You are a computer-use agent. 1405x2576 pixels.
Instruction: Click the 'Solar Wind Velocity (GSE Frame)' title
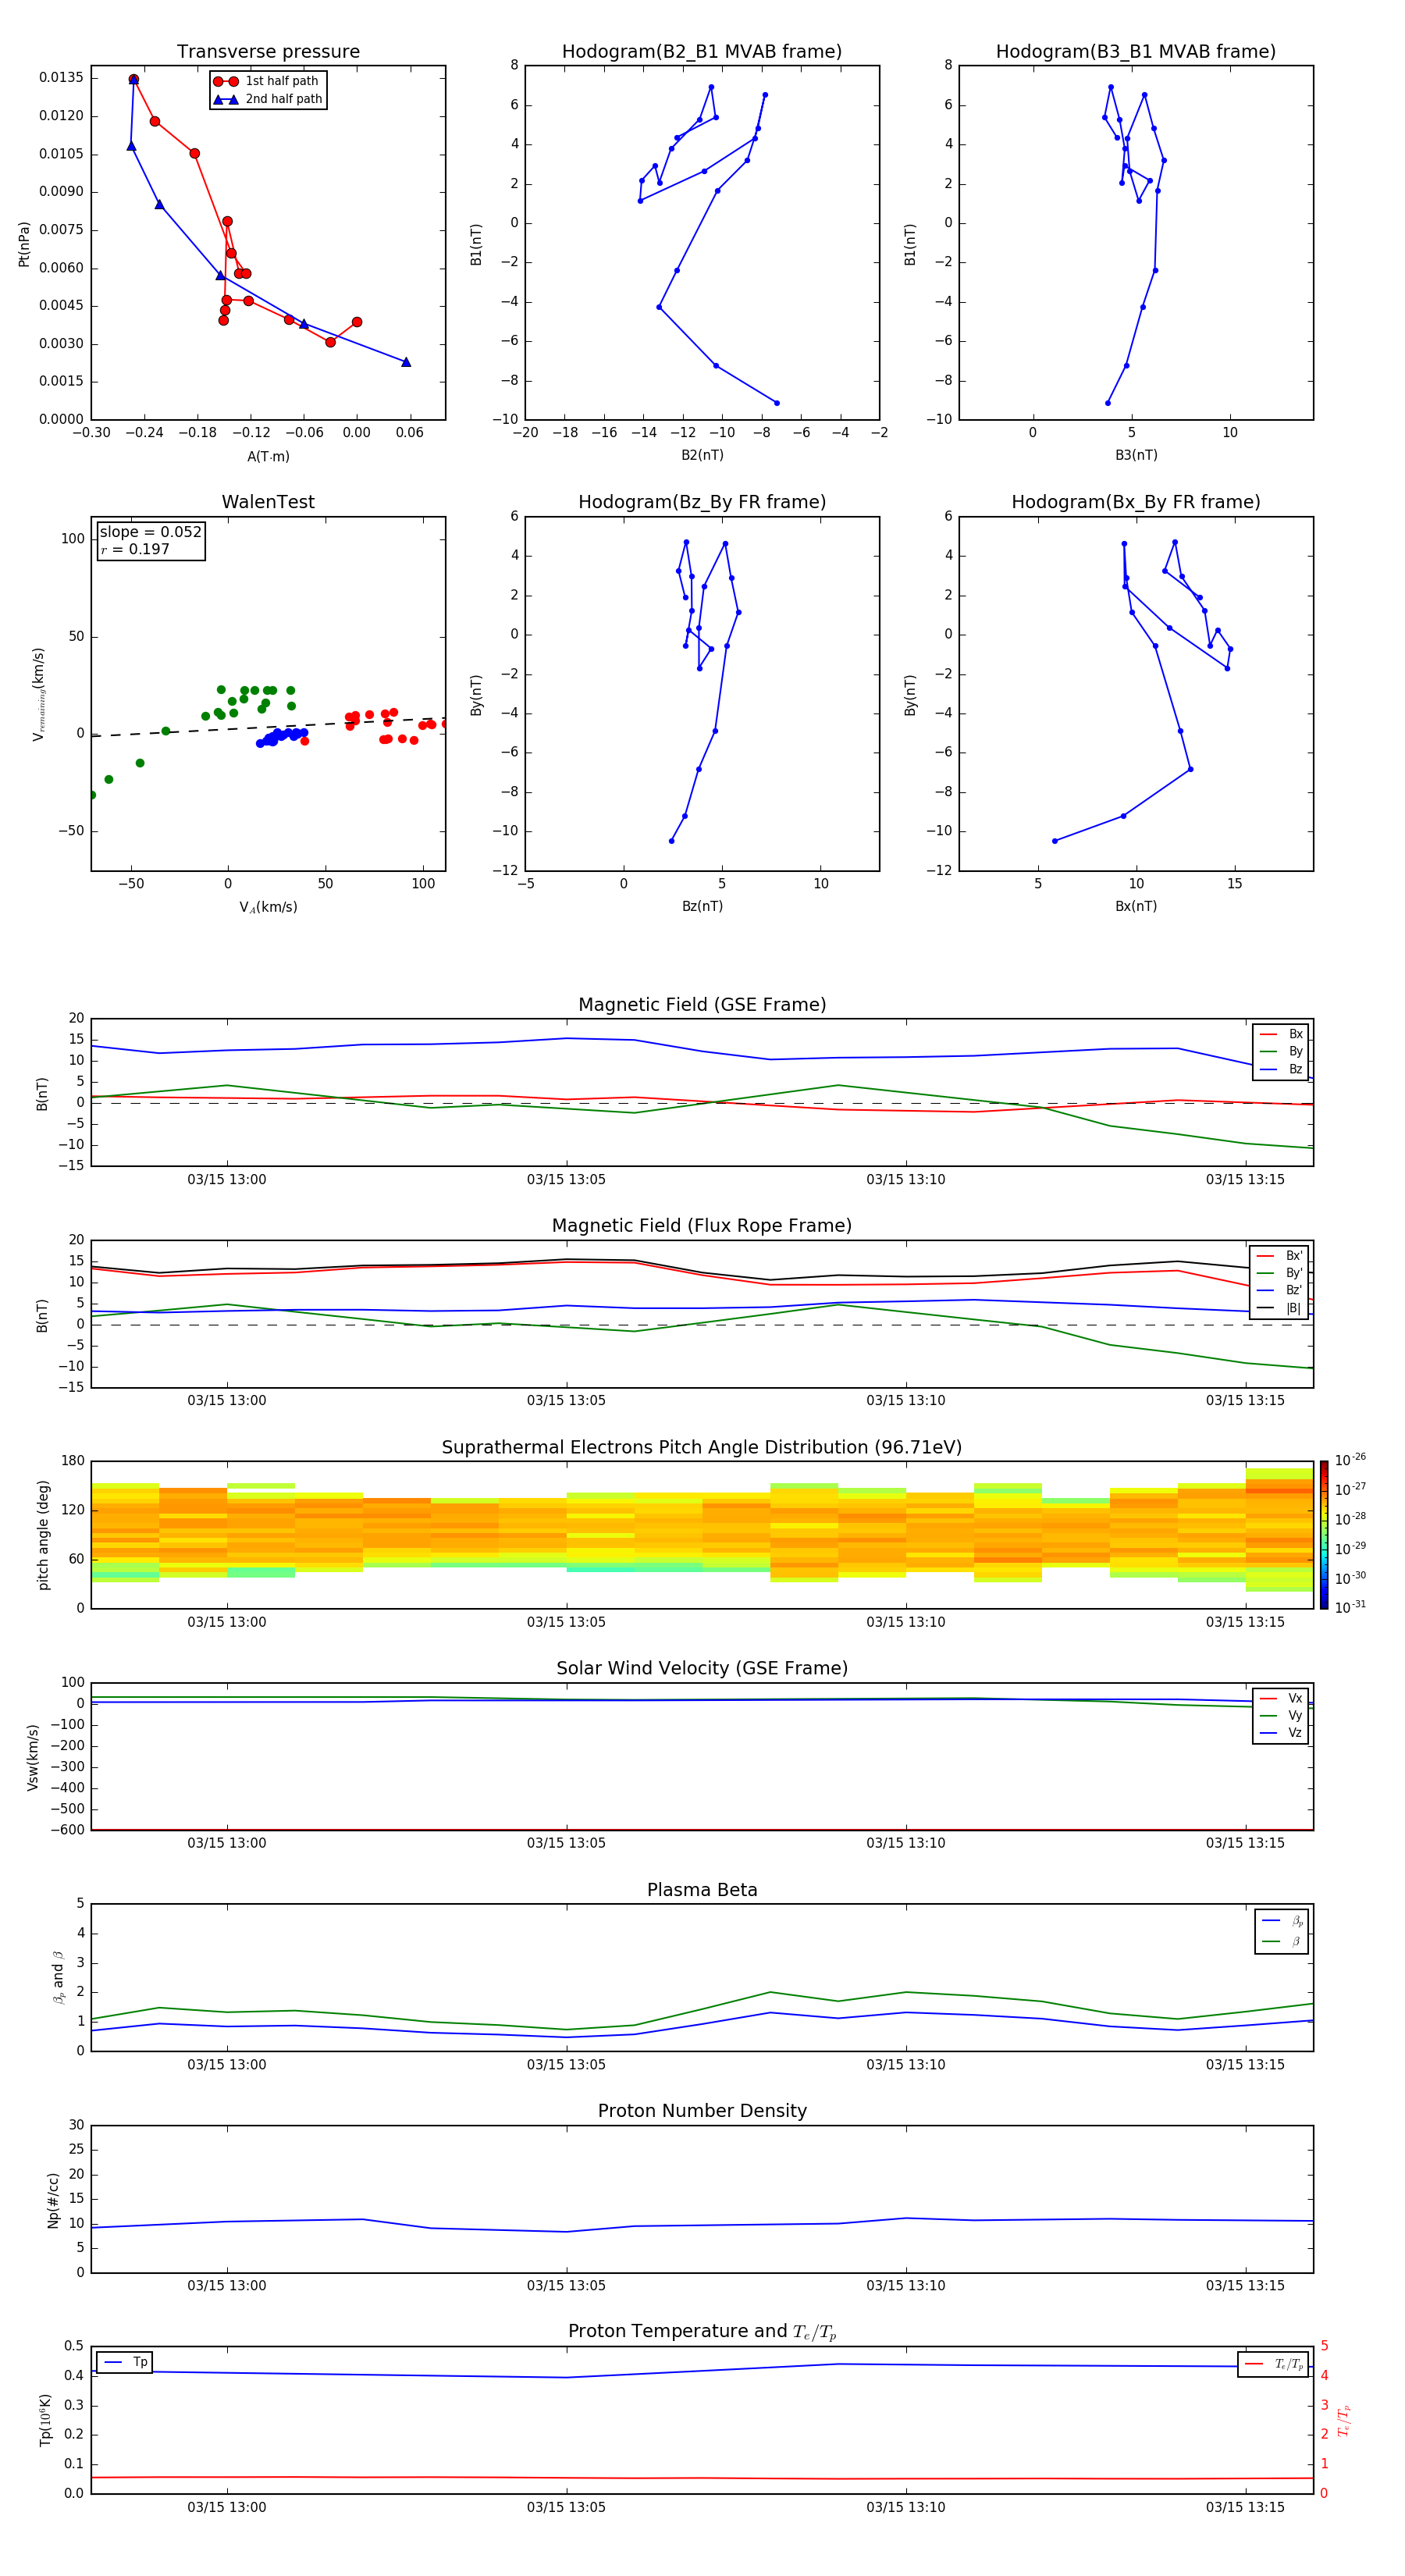tap(702, 1668)
